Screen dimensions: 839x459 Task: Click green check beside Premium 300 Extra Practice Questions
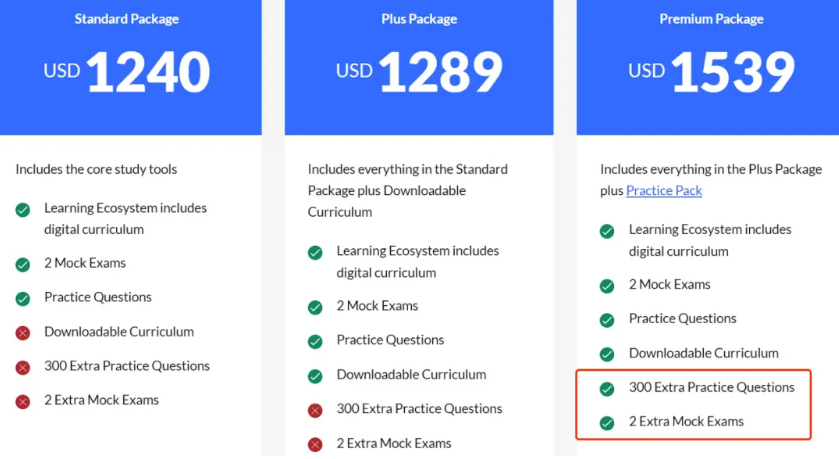click(x=607, y=389)
